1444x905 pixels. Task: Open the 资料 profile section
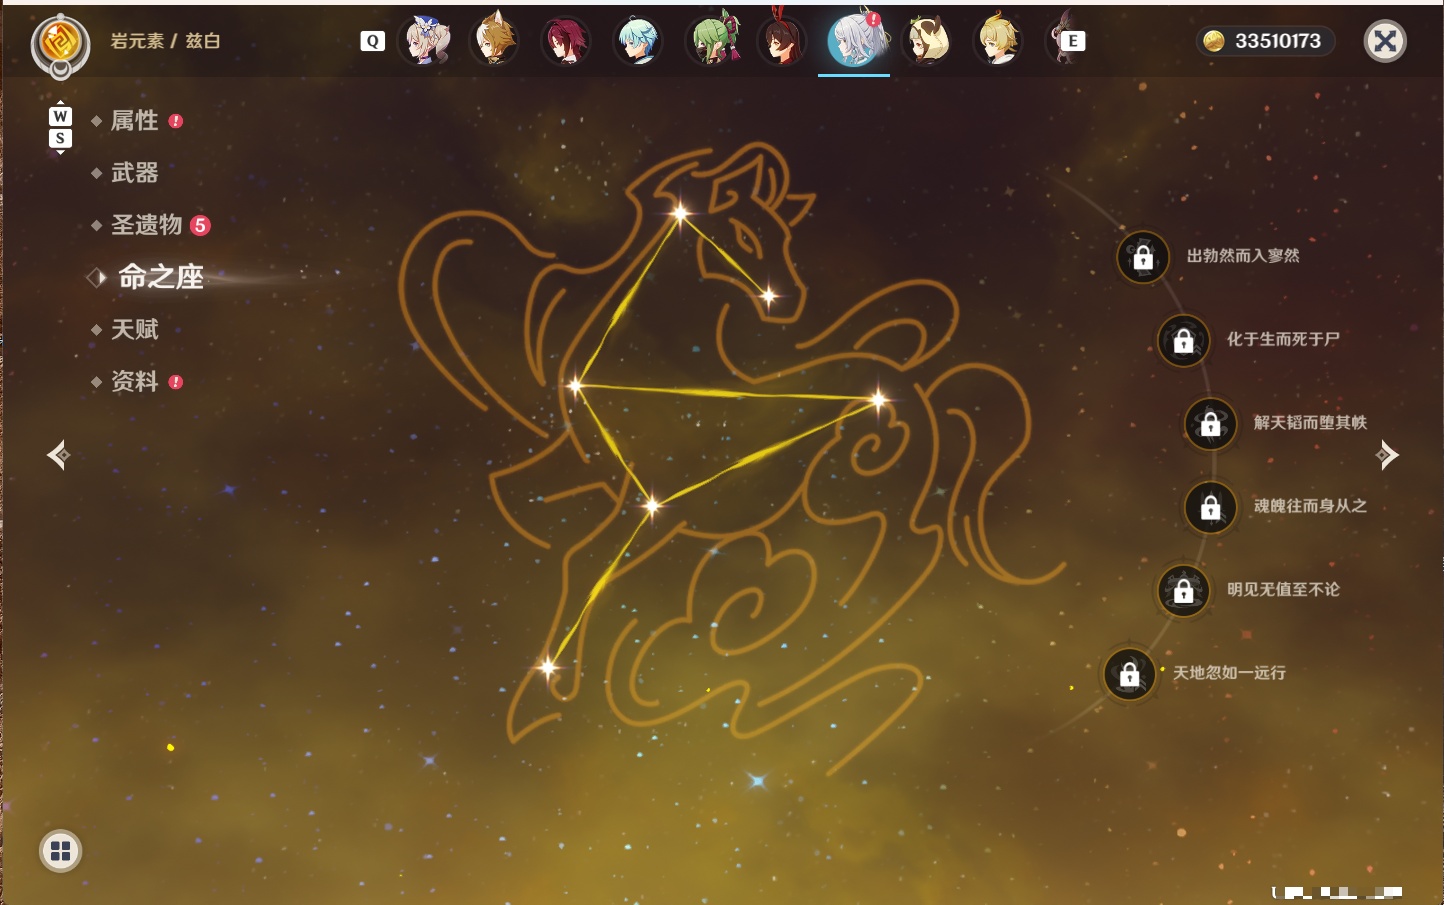[x=134, y=381]
